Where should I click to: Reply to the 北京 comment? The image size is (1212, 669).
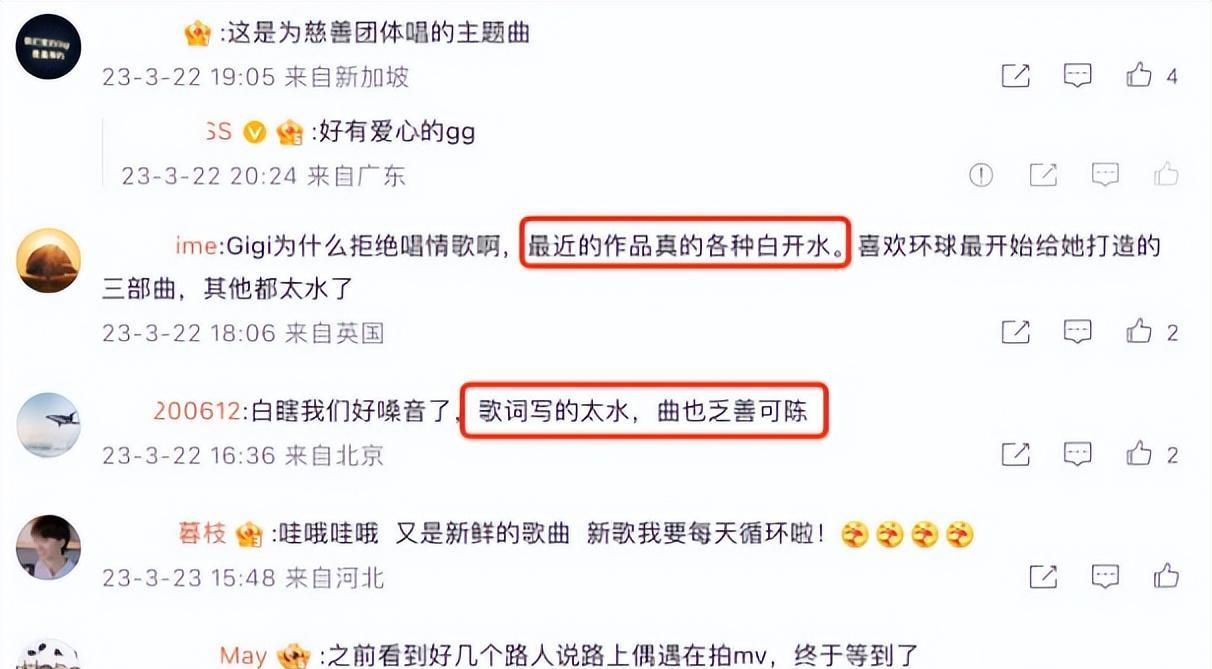point(1077,454)
